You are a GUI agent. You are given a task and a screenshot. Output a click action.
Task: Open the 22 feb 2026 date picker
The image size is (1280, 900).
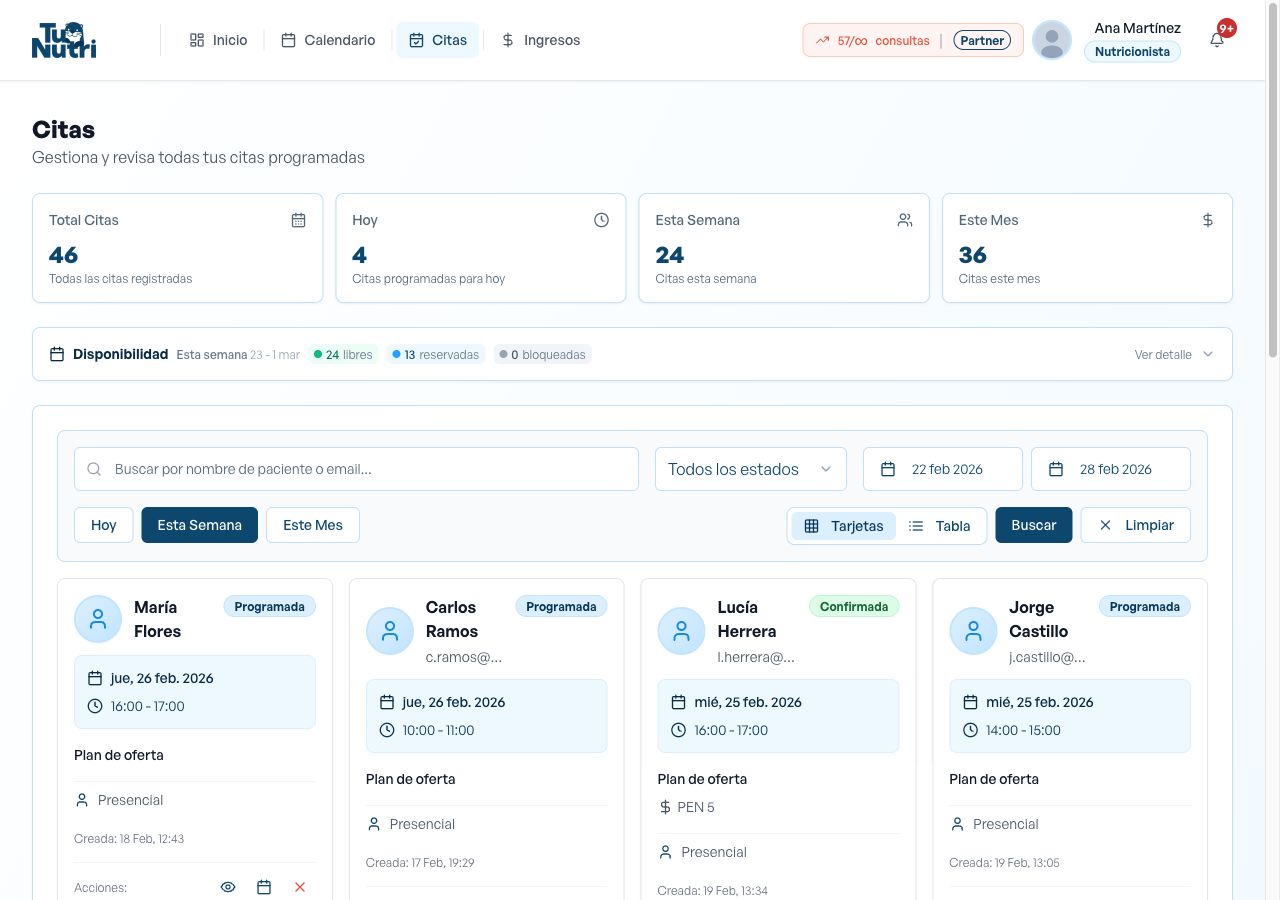(941, 468)
